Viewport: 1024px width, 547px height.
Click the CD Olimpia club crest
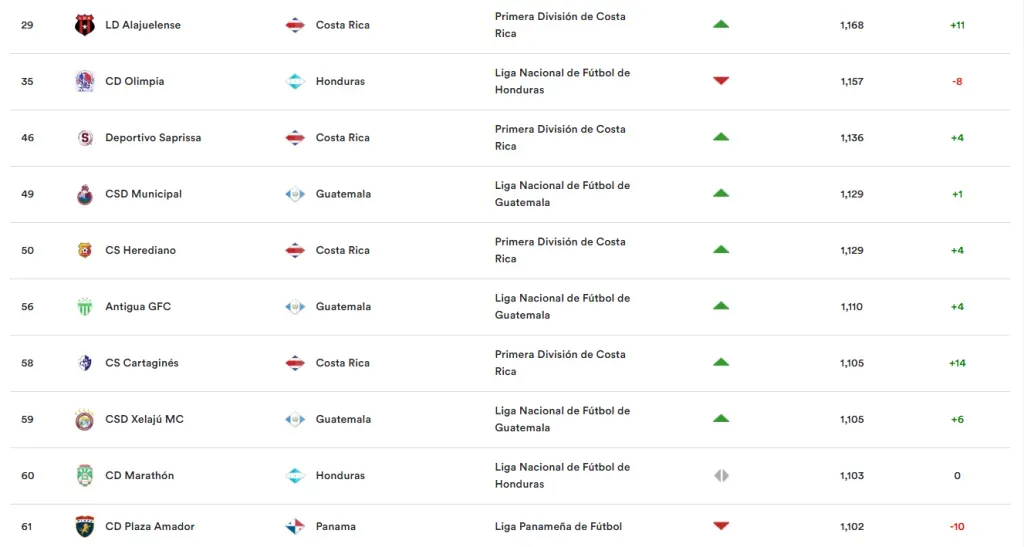(x=85, y=81)
